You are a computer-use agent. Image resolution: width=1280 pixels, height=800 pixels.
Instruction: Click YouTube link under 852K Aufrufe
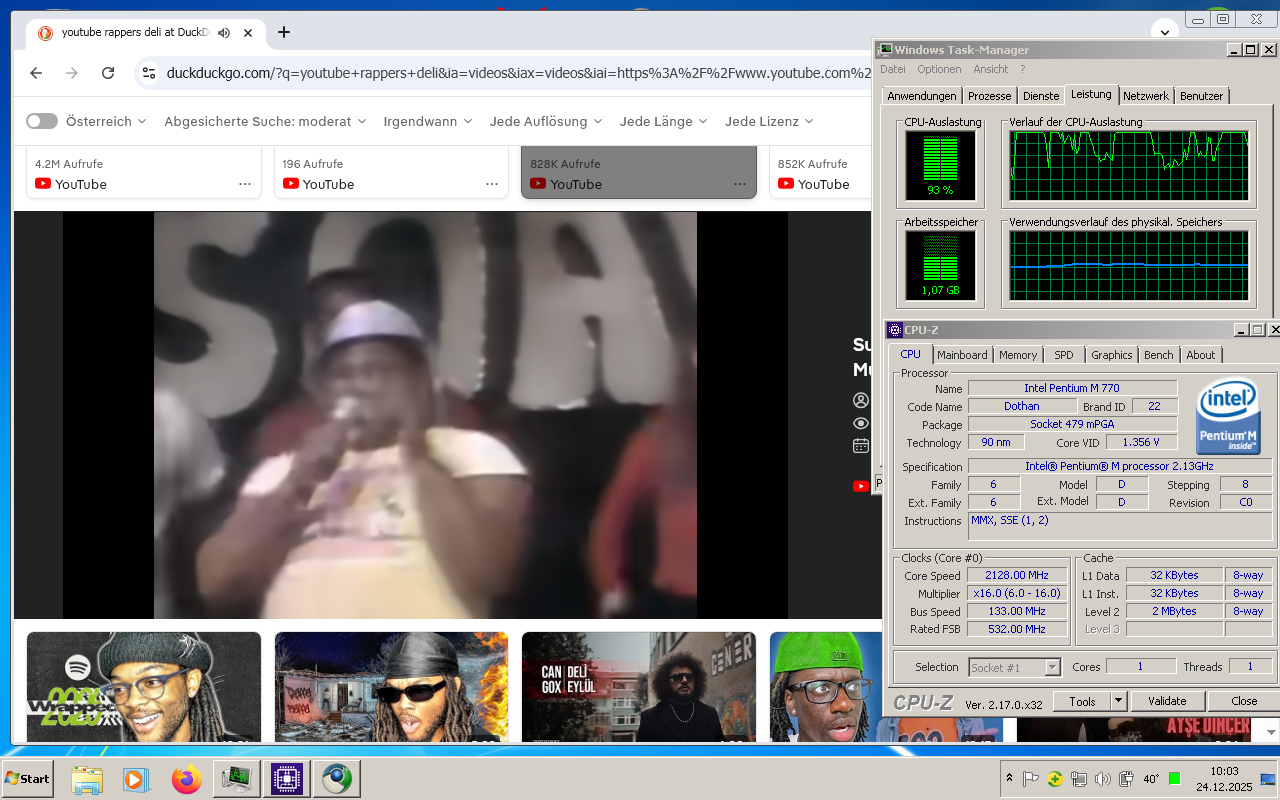click(x=814, y=184)
